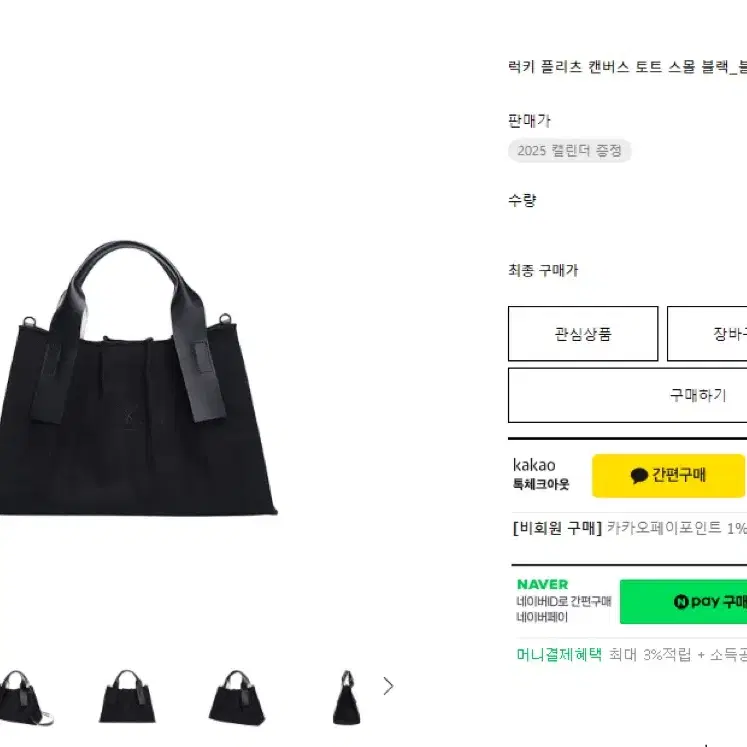Click the main black tote bag image

pyautogui.click(x=138, y=378)
